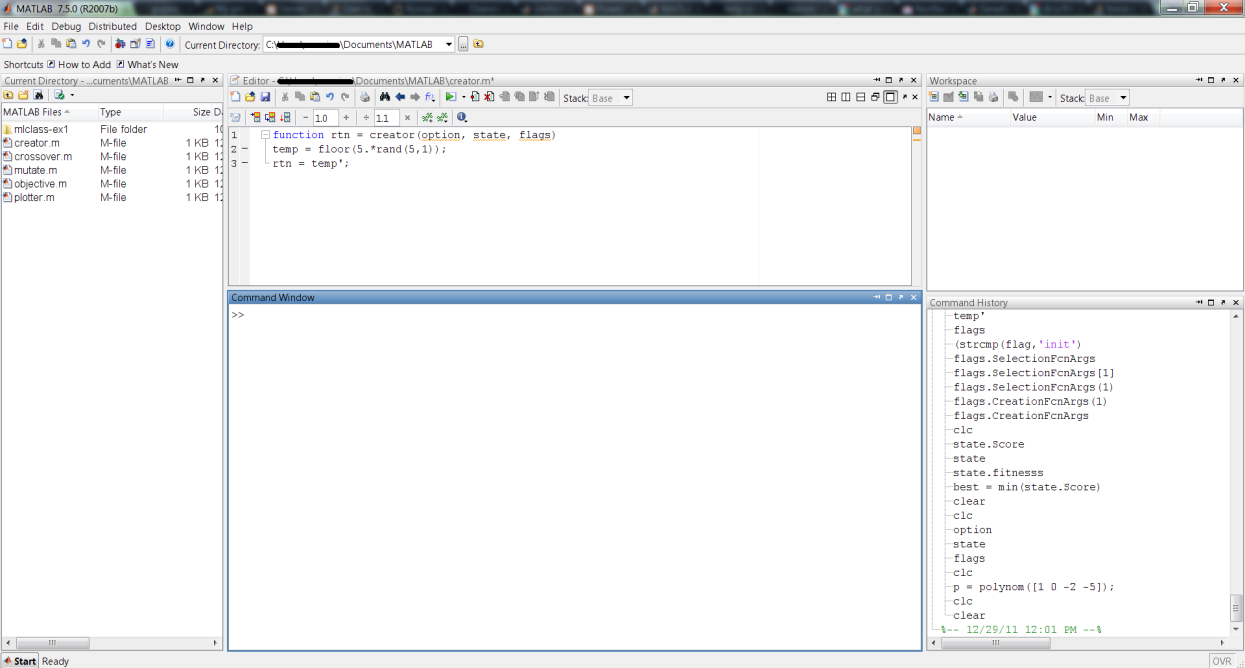Click the Command History vertical scrollbar

(x=1236, y=606)
